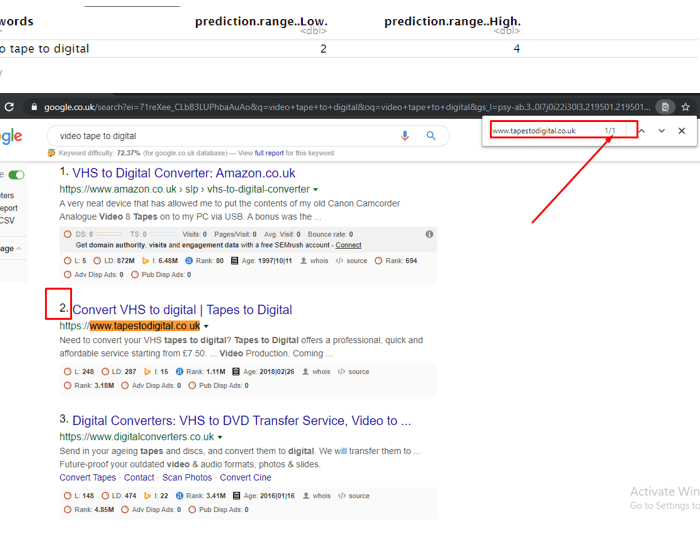Click the padlock site security icon
The height and width of the screenshot is (557, 700).
tap(34, 107)
